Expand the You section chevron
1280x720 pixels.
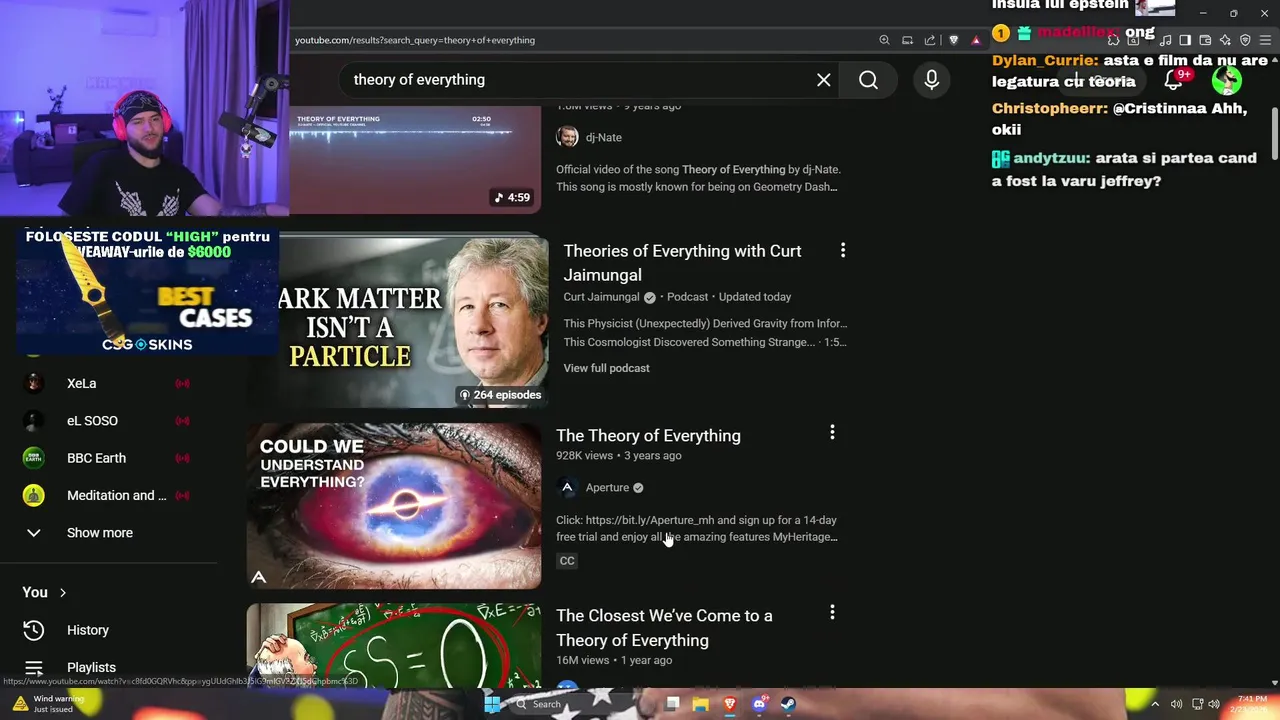(62, 593)
